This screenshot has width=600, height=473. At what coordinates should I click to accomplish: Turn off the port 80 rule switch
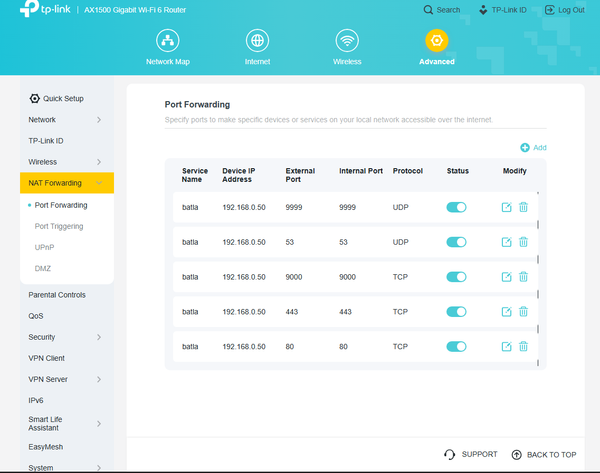click(457, 346)
